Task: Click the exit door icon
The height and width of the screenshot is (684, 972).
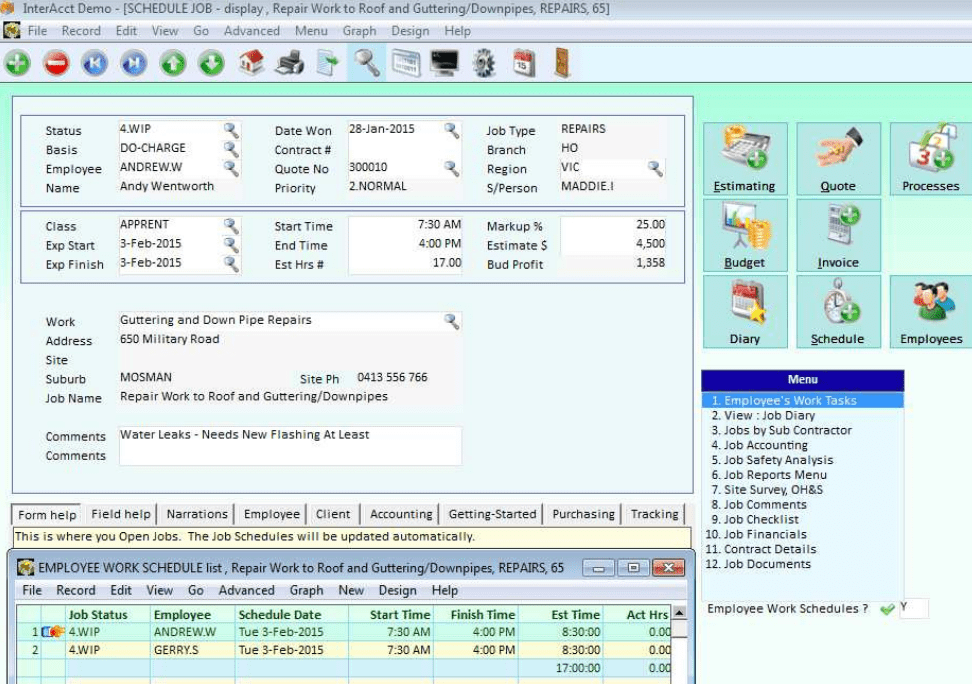Action: (x=562, y=63)
